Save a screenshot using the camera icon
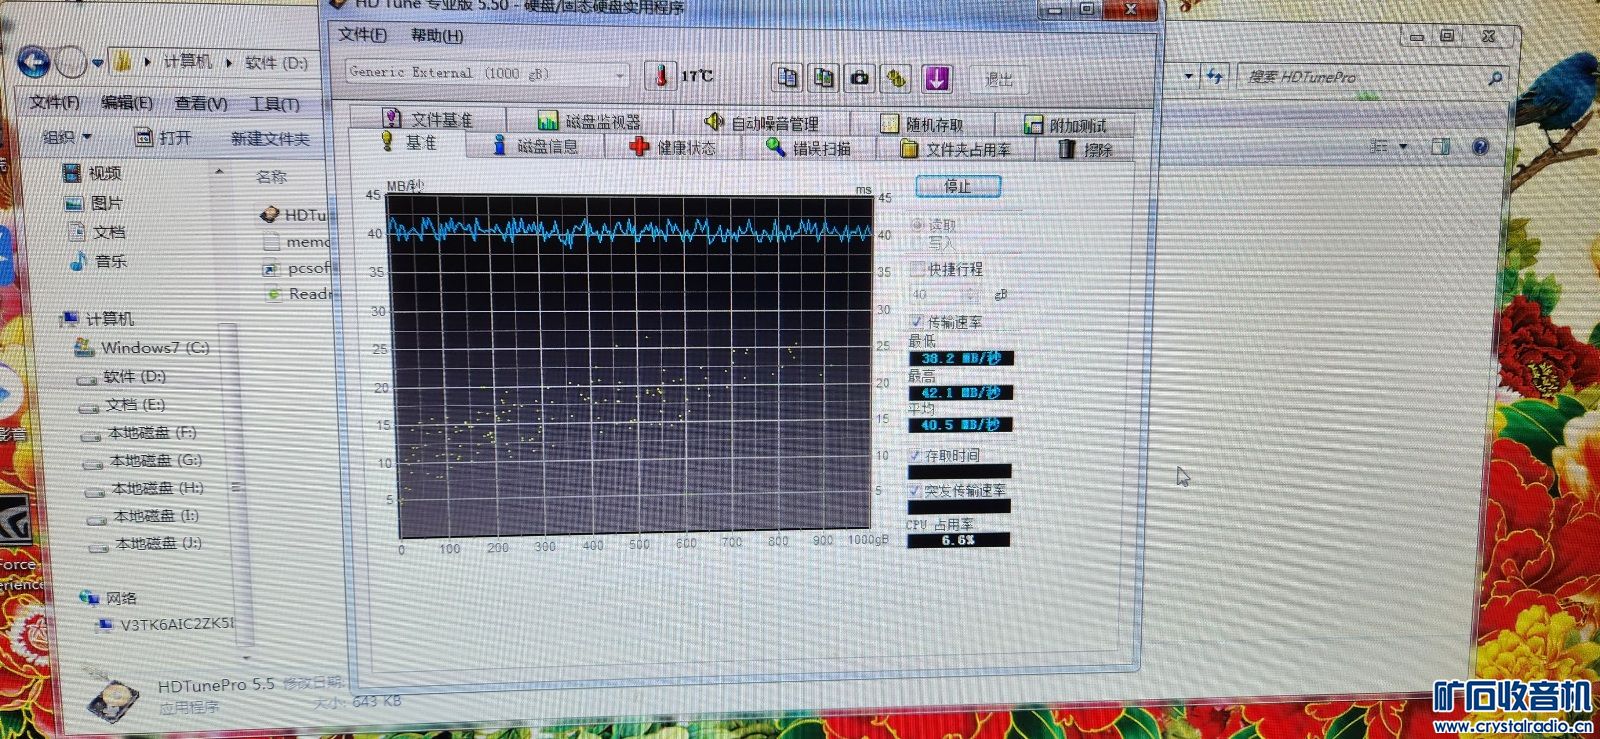 (860, 78)
